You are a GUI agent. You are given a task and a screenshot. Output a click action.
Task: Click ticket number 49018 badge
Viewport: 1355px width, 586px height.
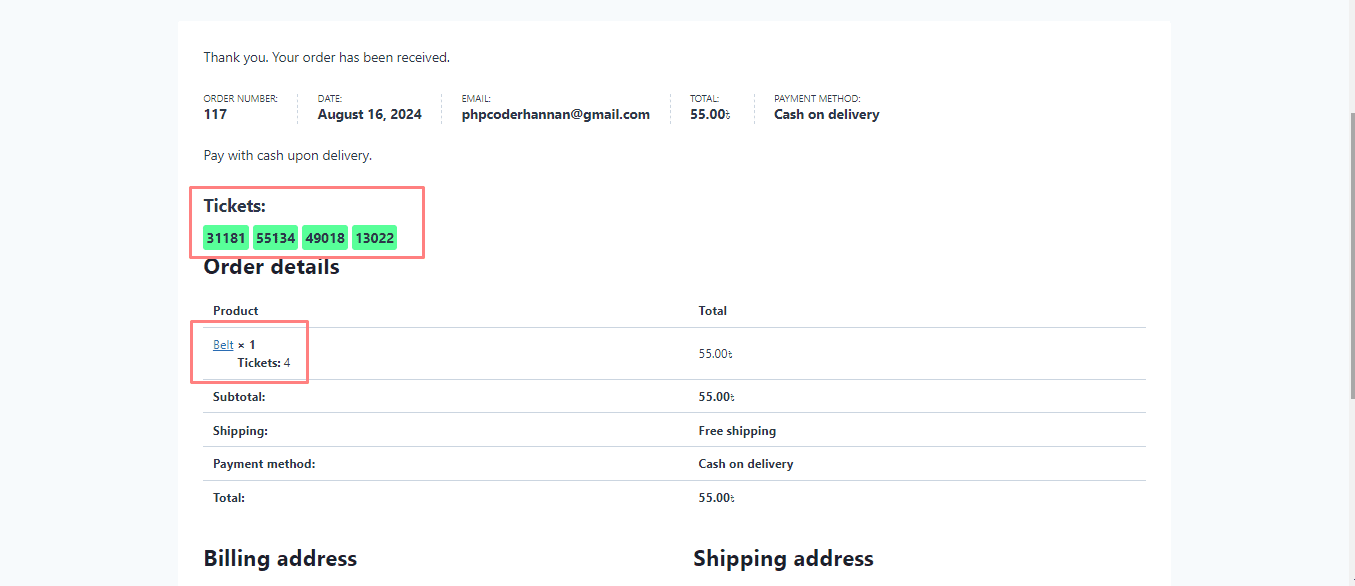point(325,238)
